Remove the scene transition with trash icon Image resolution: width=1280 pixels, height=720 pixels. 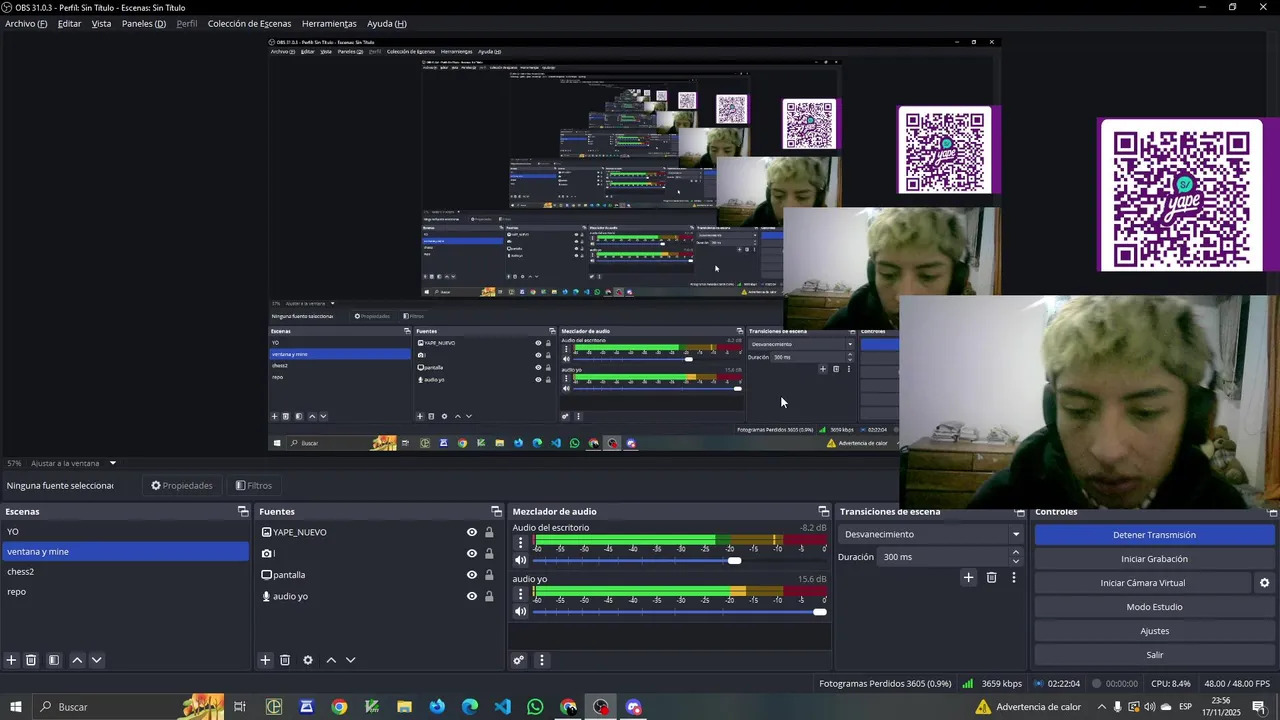[x=992, y=577]
